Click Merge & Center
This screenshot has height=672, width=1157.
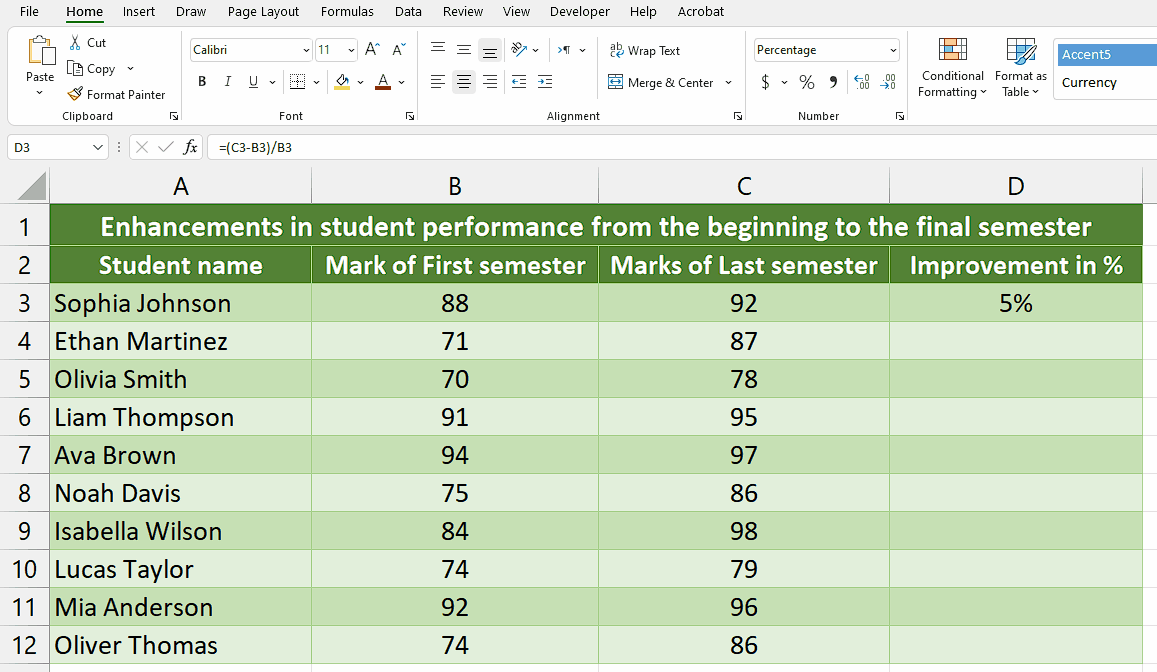coord(660,83)
